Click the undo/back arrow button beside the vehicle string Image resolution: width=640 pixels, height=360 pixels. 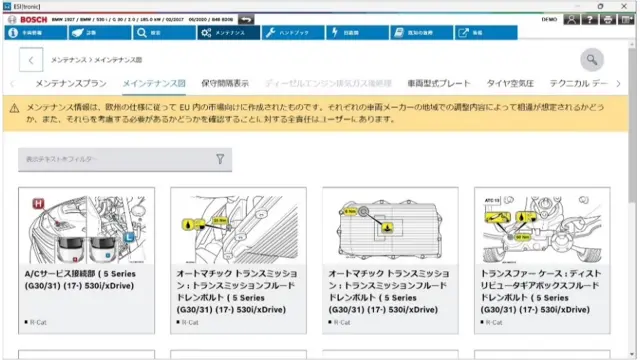tap(246, 19)
